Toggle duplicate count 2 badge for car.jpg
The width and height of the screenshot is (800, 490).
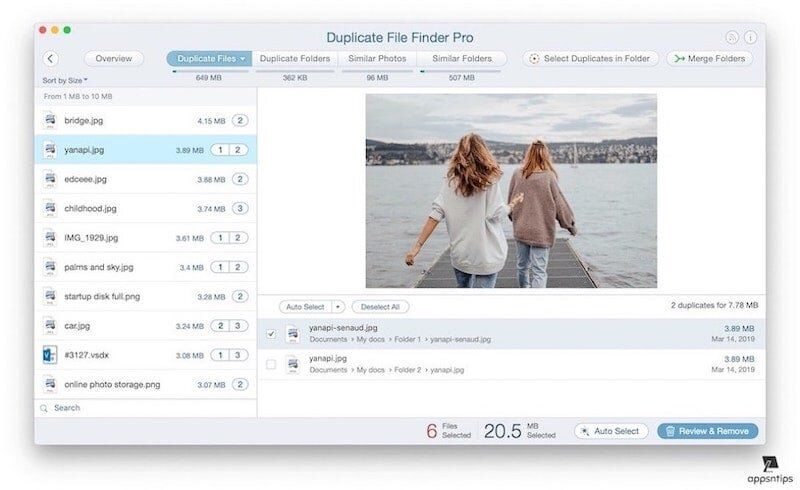[220, 326]
